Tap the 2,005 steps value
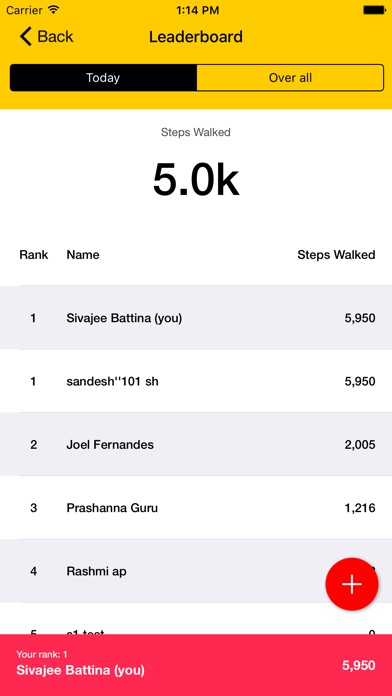The height and width of the screenshot is (696, 392). click(360, 445)
